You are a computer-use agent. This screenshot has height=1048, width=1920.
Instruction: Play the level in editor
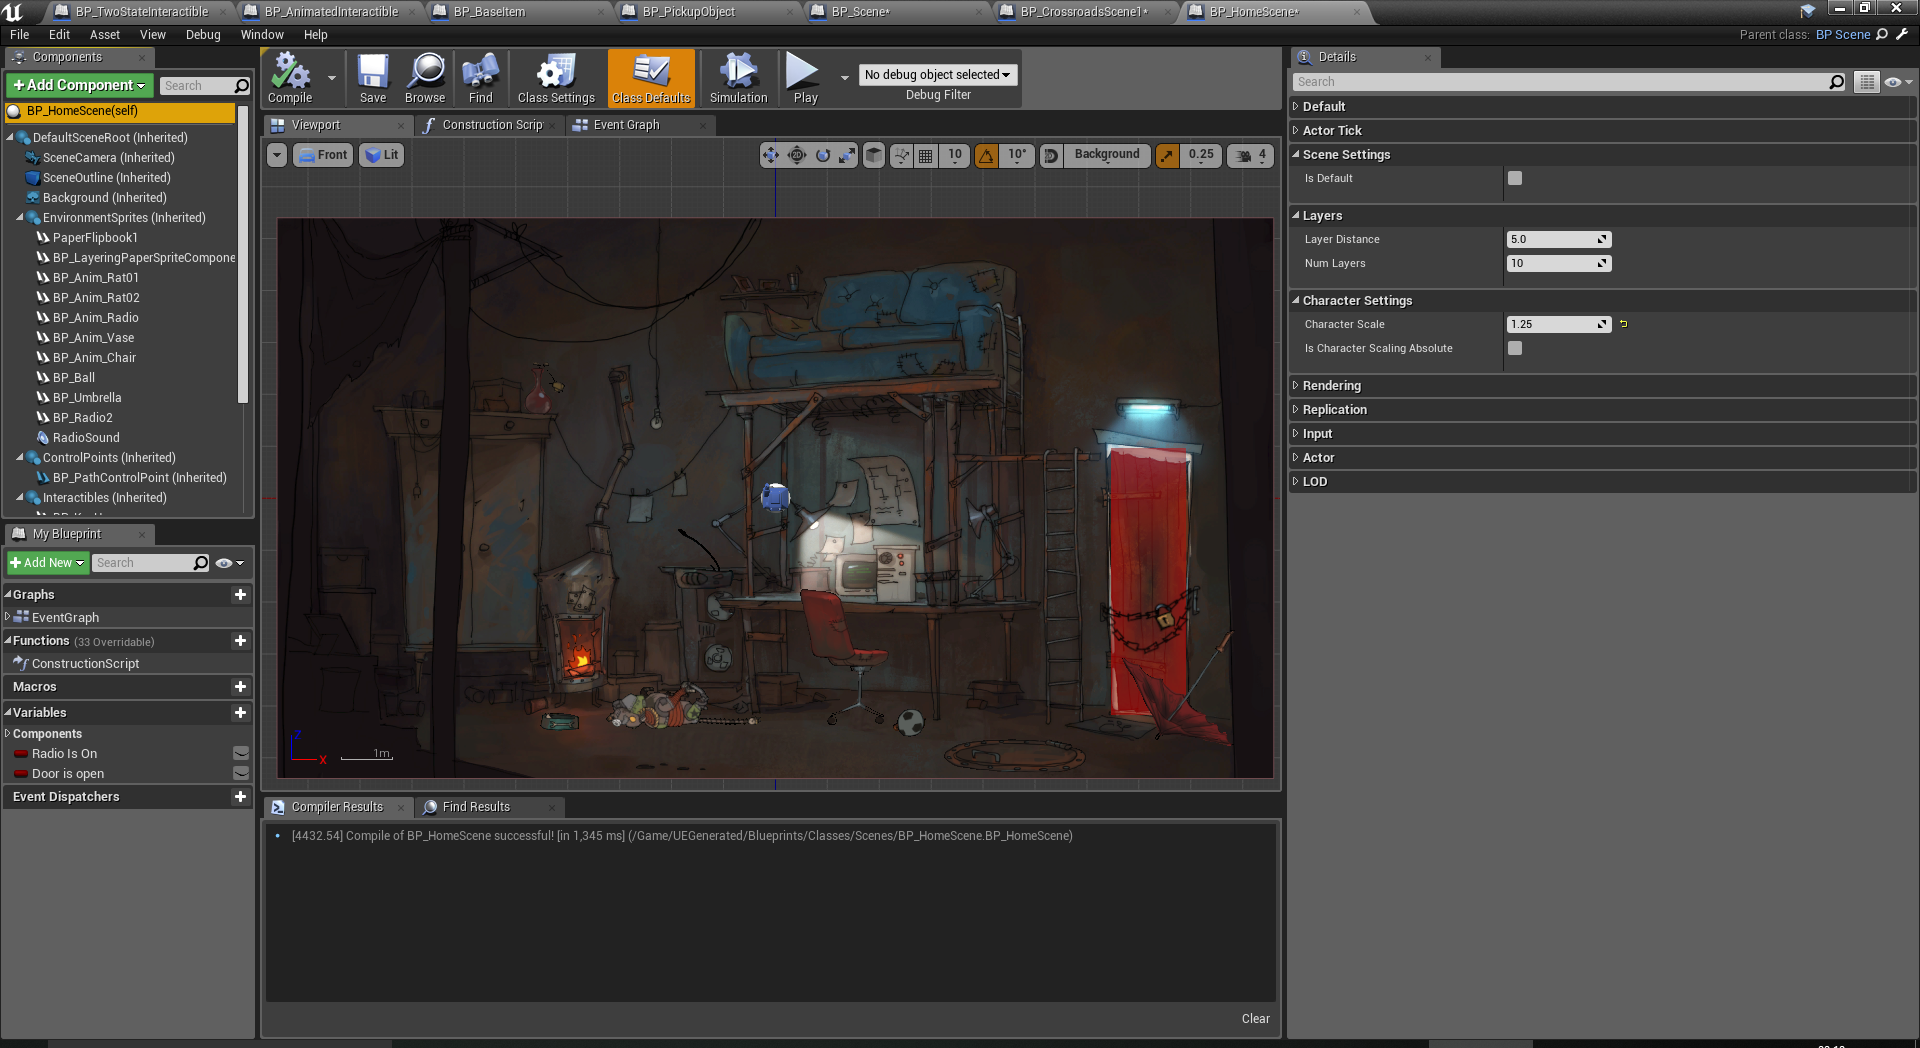805,78
